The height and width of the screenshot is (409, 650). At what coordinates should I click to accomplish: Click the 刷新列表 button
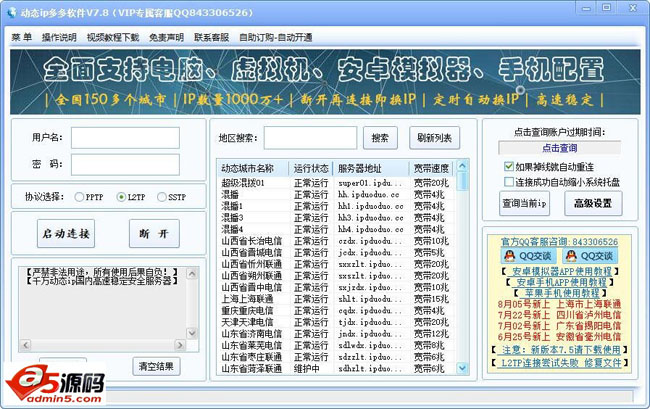pos(434,138)
